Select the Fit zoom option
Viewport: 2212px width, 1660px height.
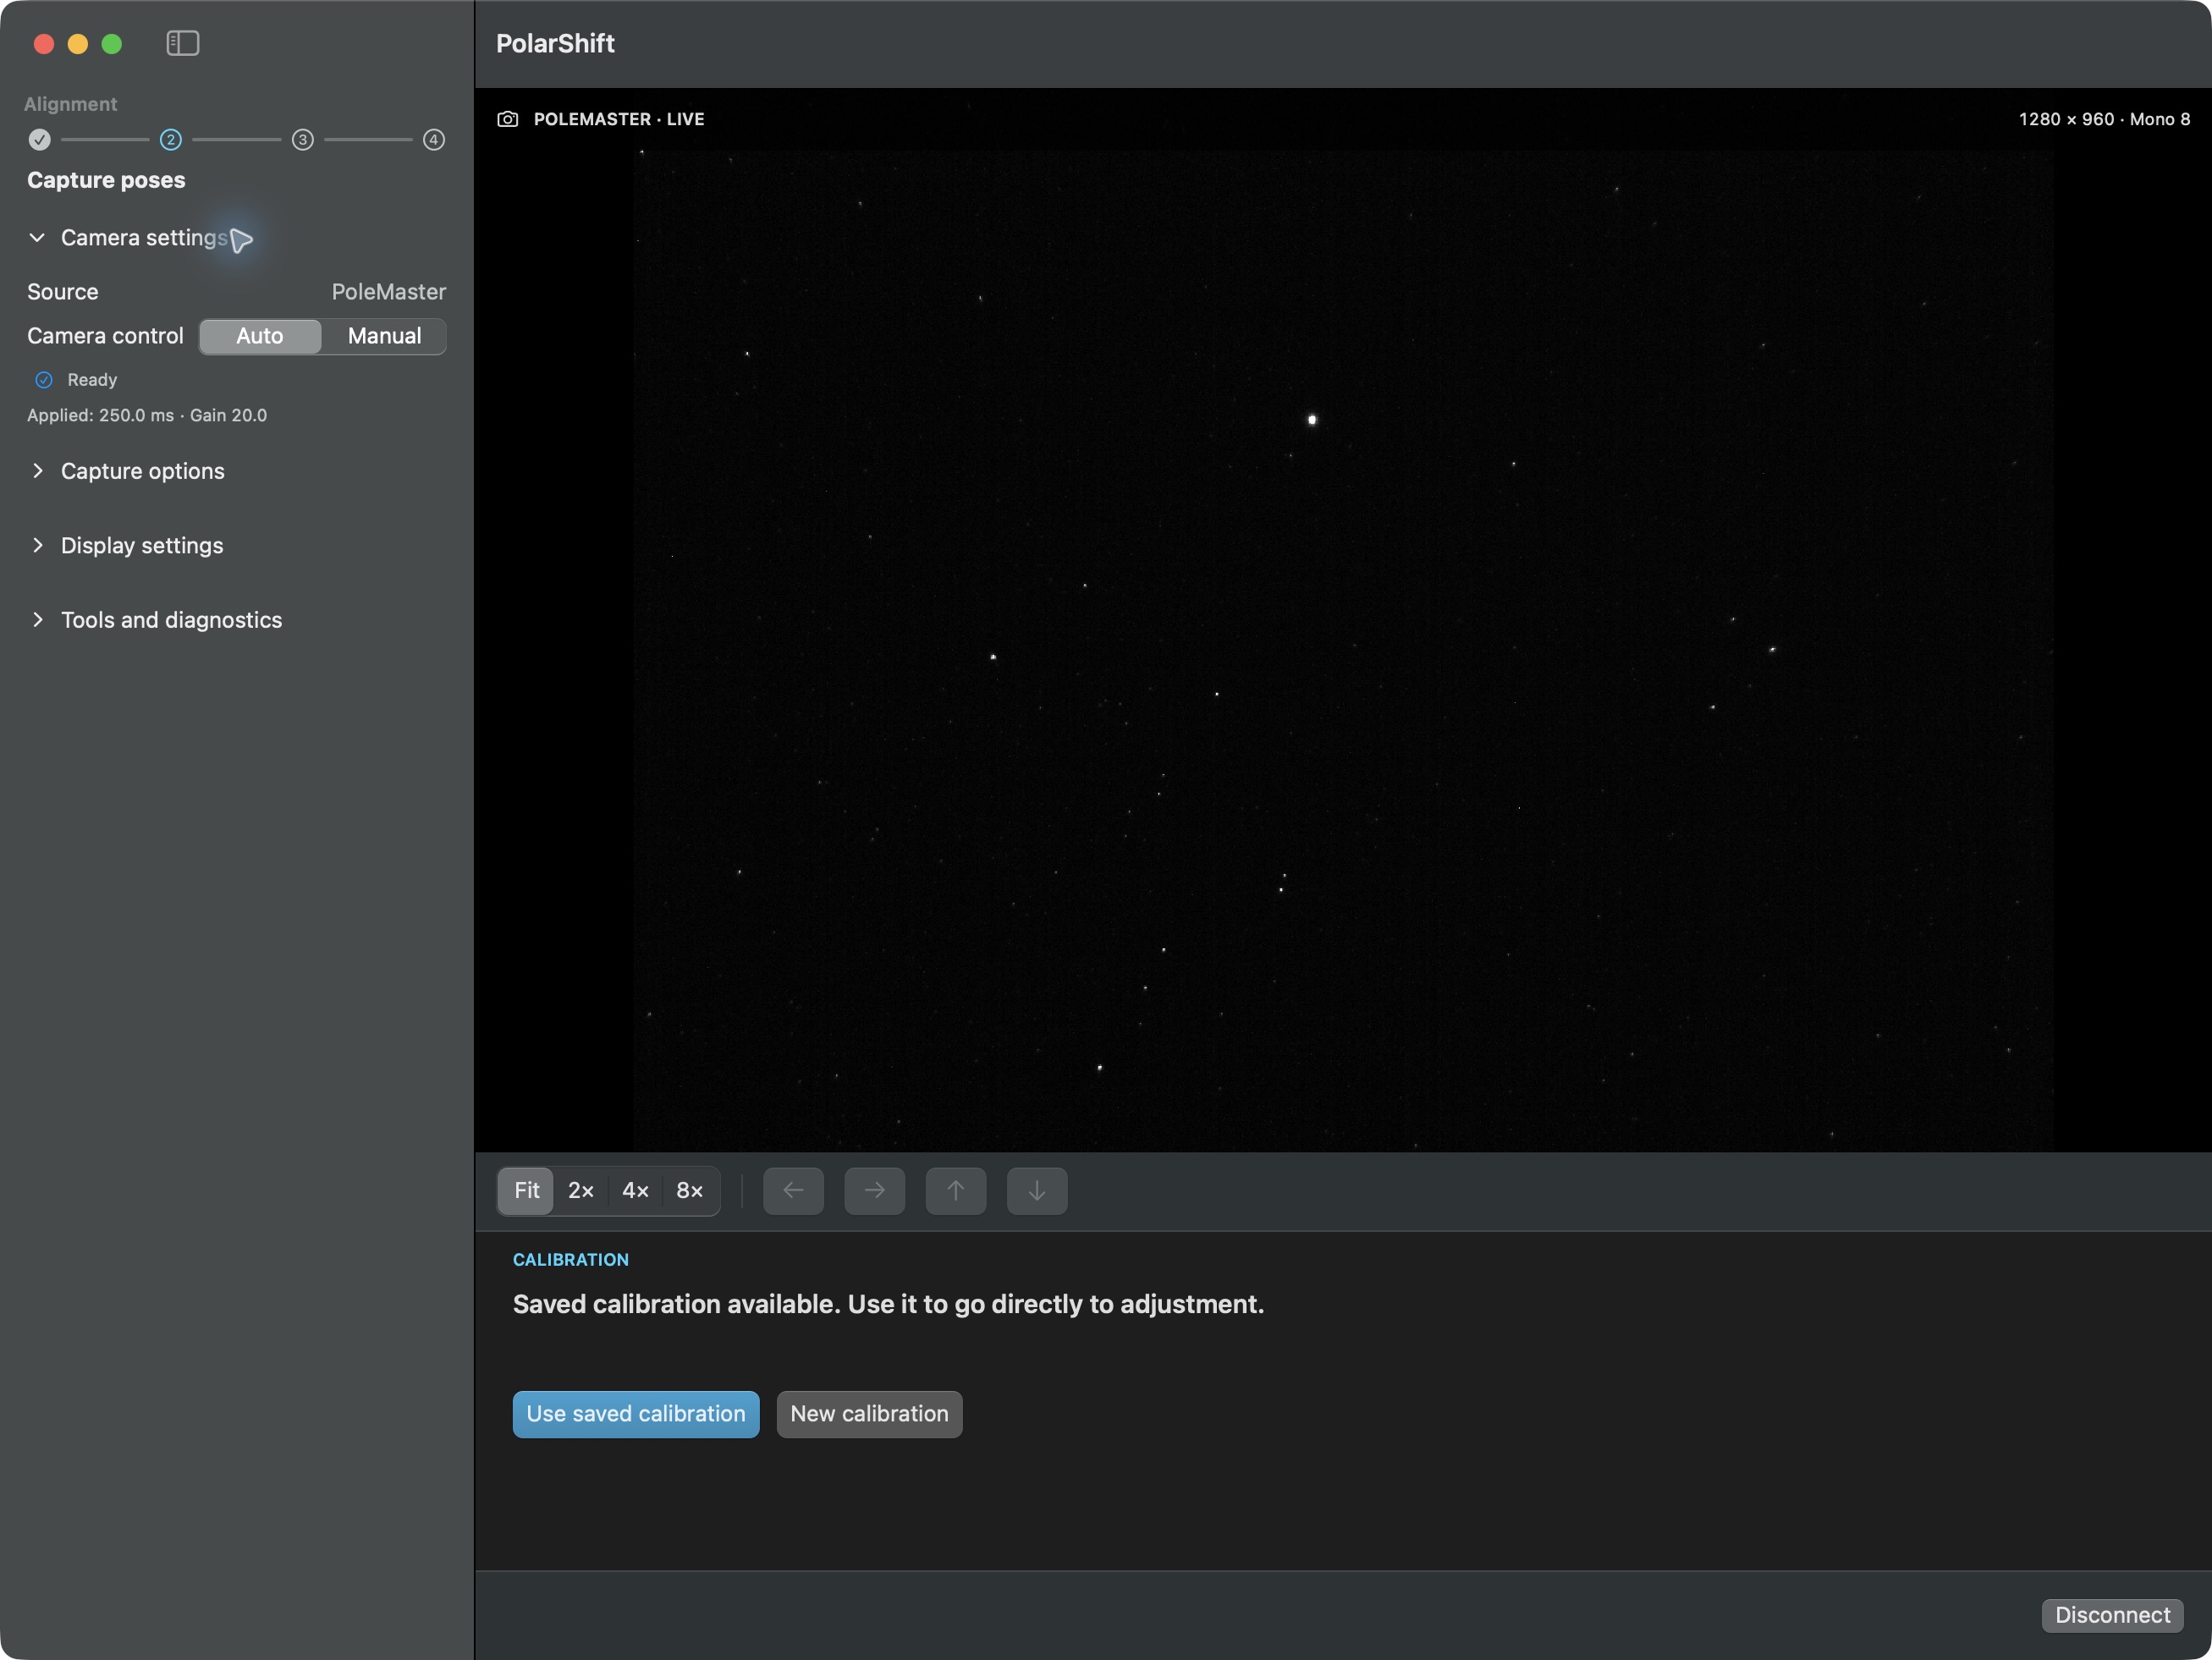[526, 1190]
